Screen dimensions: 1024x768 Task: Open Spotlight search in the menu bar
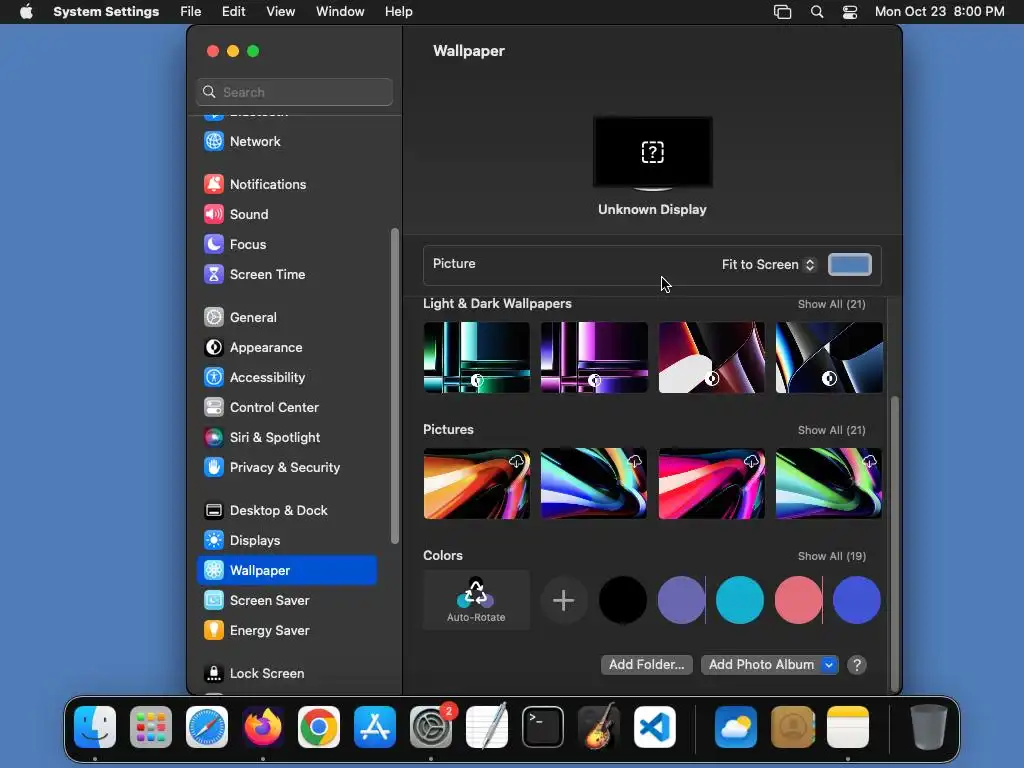coord(816,12)
